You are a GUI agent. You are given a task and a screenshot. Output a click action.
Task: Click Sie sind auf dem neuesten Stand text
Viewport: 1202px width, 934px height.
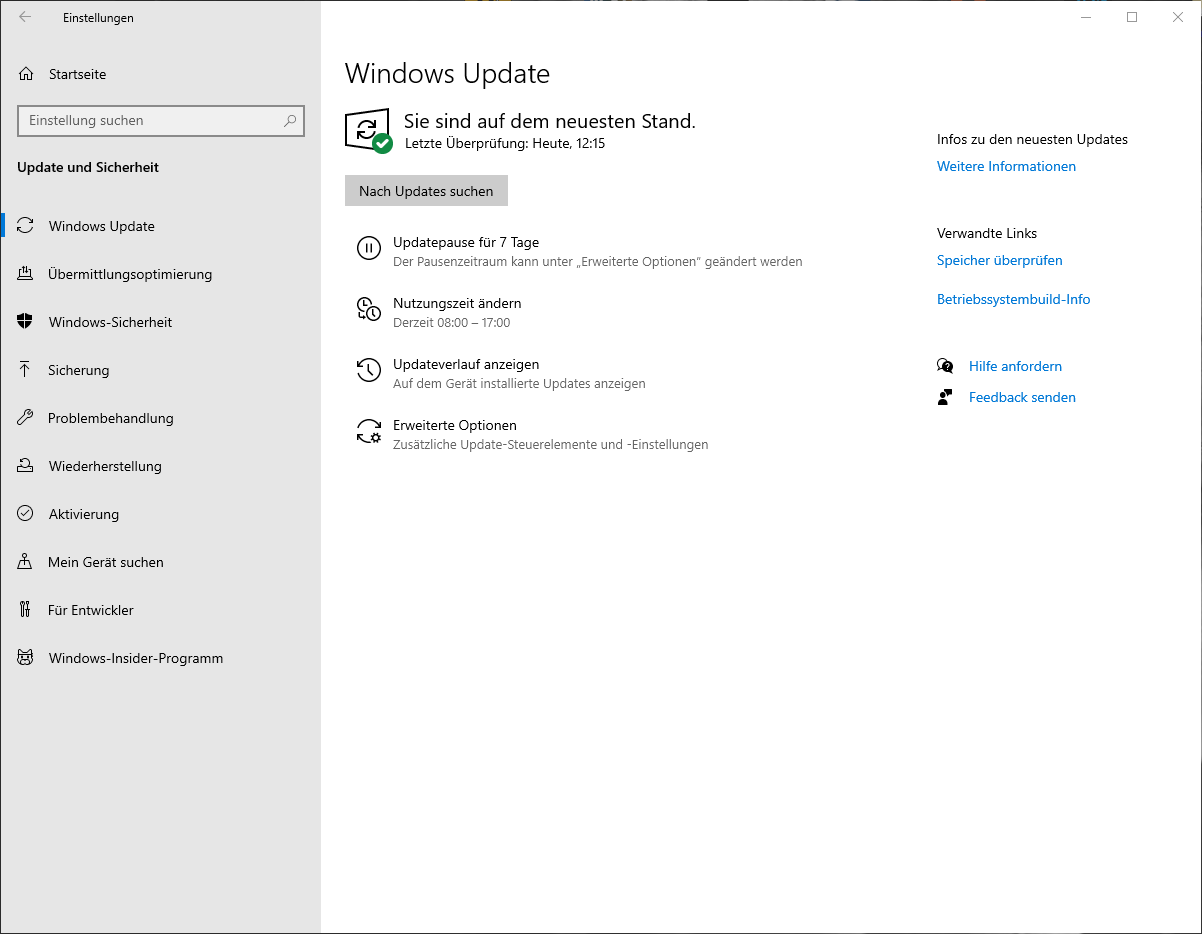tap(549, 121)
